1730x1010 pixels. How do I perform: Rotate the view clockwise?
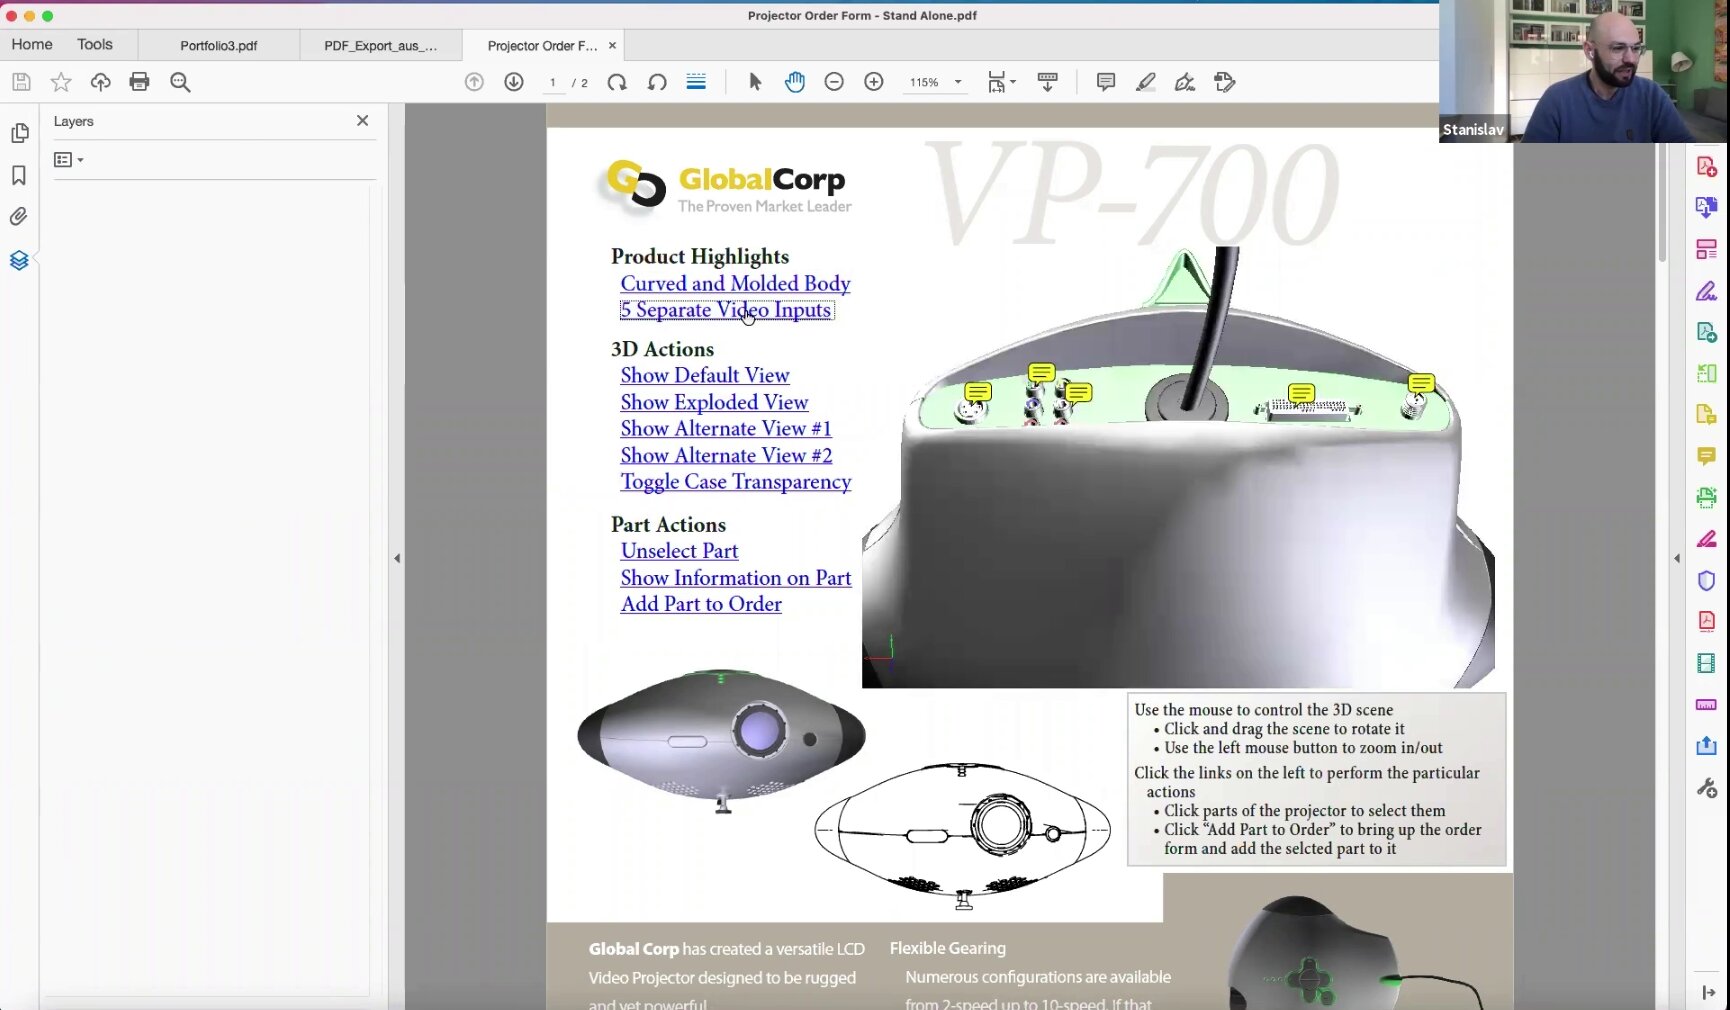[x=617, y=82]
